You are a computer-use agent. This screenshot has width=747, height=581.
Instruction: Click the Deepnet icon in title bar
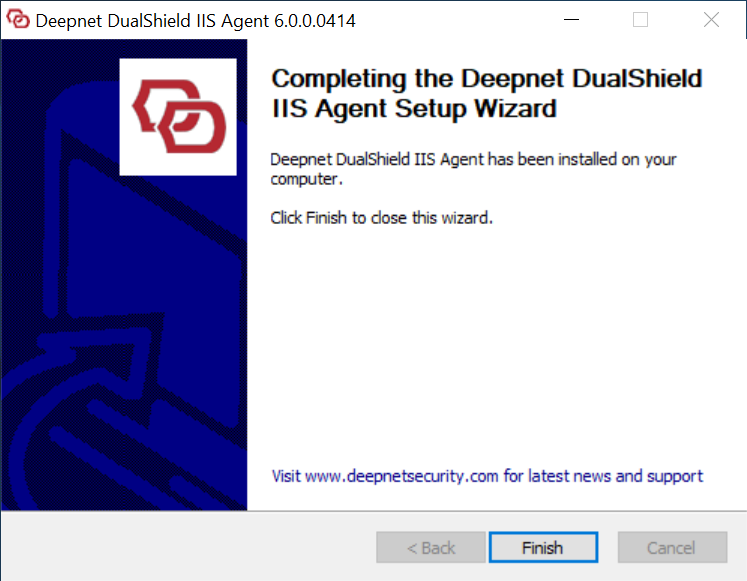(18, 20)
